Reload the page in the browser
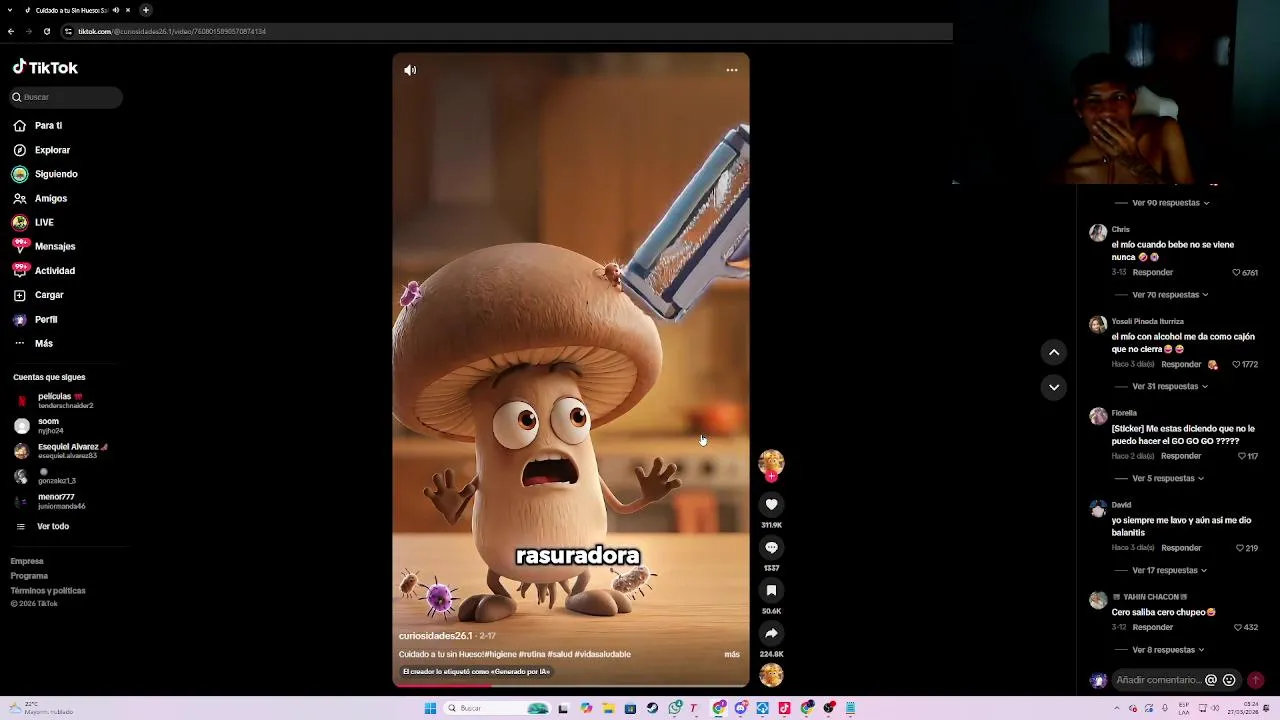 click(46, 31)
